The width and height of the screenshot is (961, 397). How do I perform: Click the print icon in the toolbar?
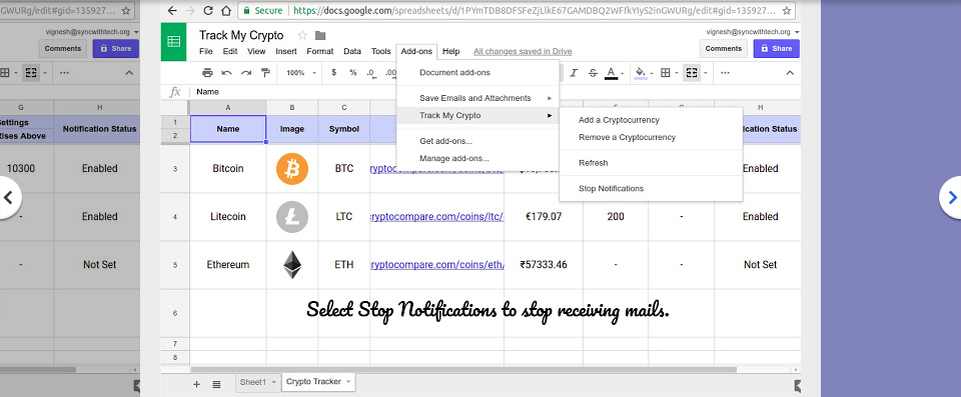coord(207,73)
